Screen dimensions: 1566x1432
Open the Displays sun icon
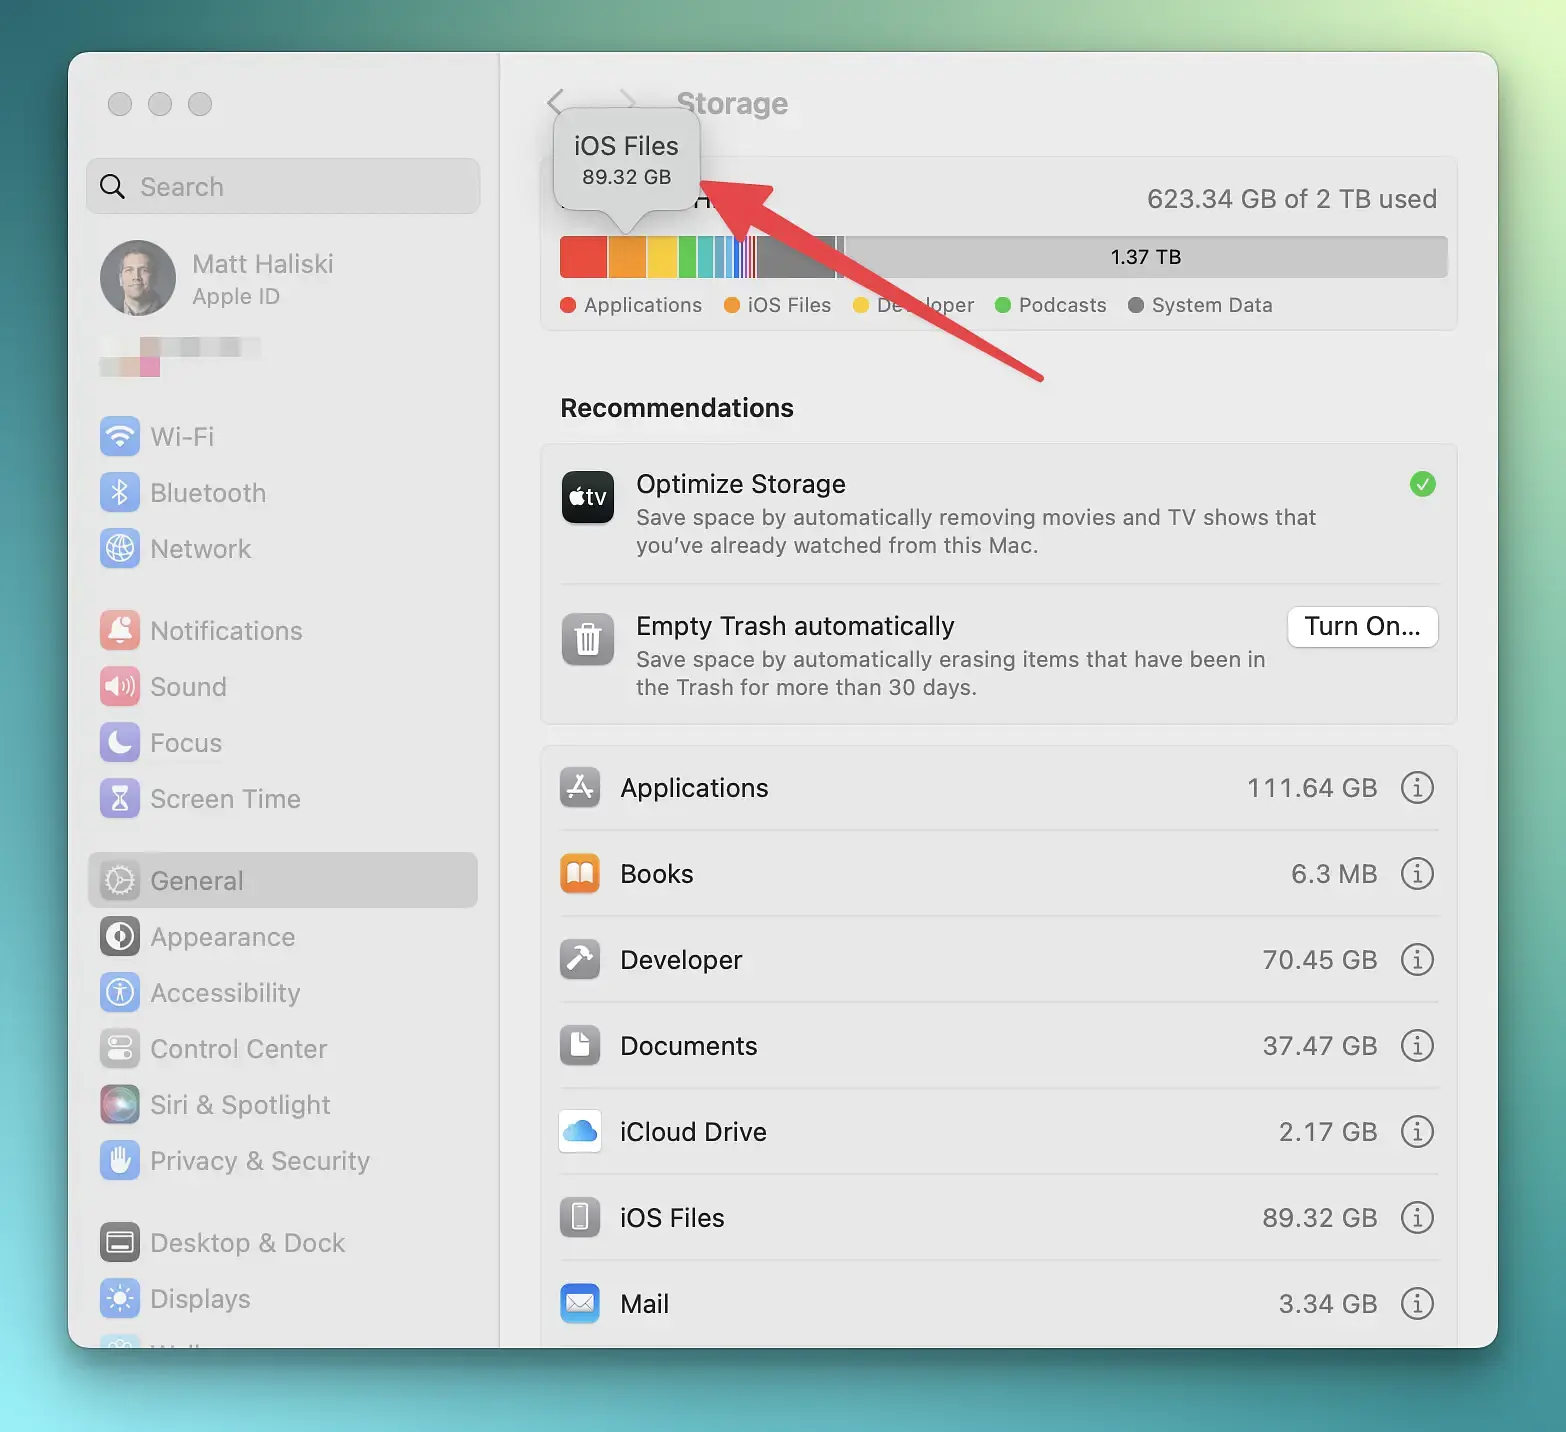[x=120, y=1298]
